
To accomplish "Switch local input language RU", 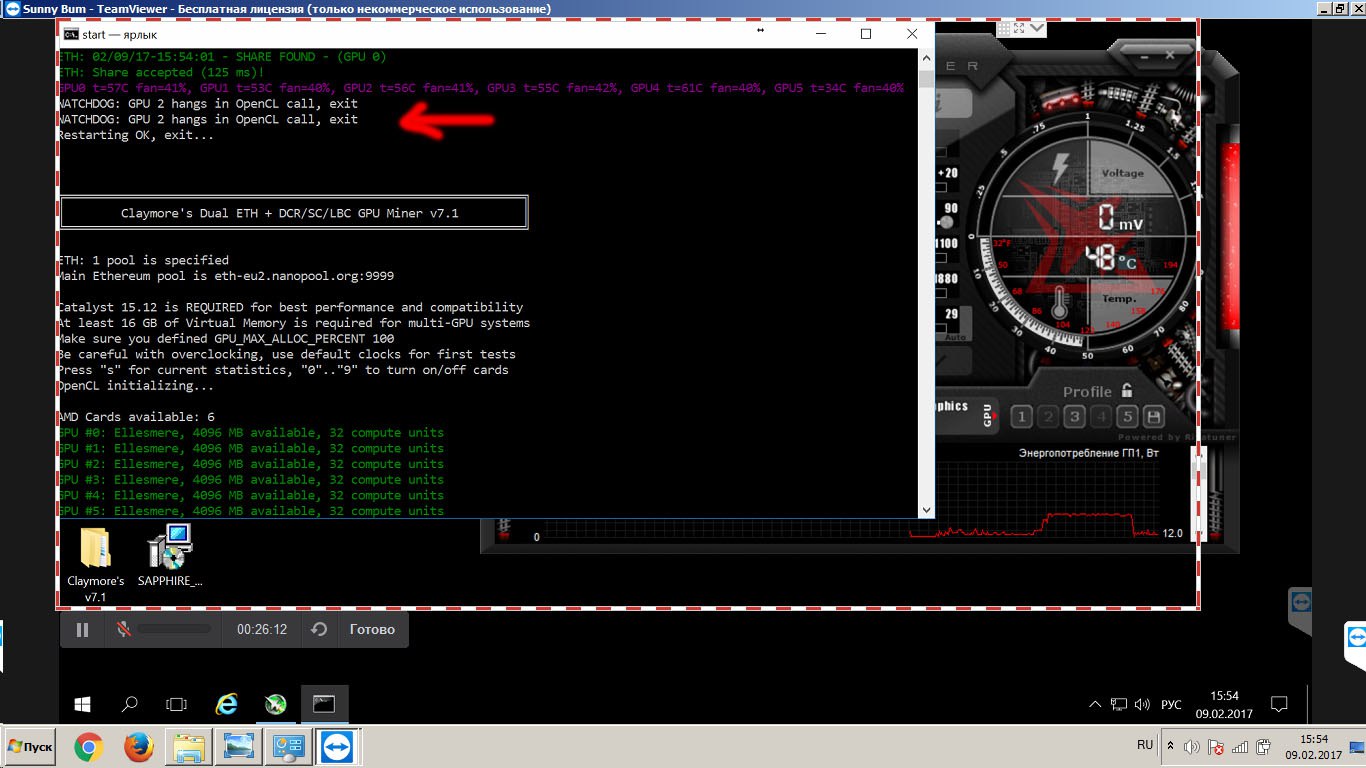I will click(x=1145, y=745).
